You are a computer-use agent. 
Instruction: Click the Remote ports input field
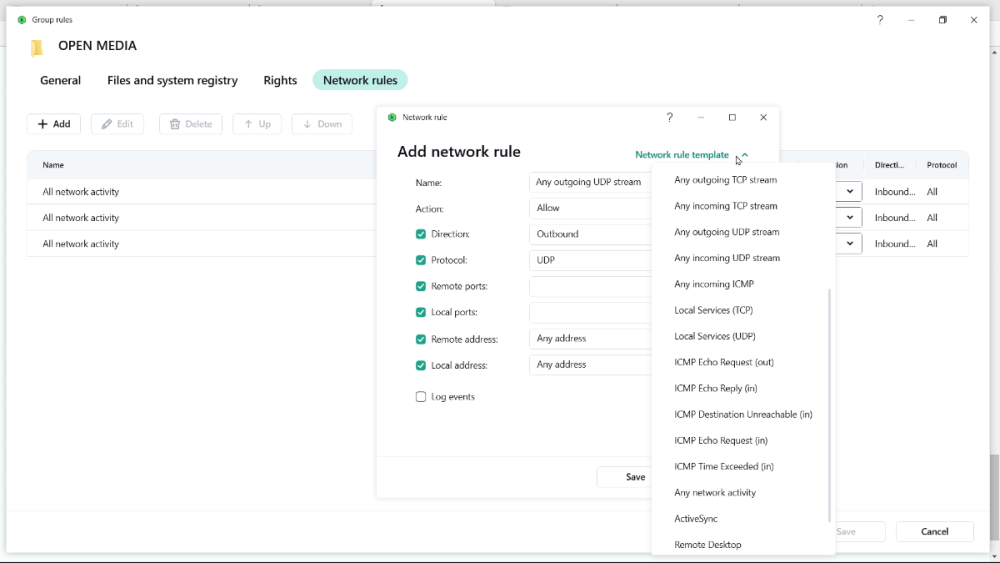click(x=590, y=286)
